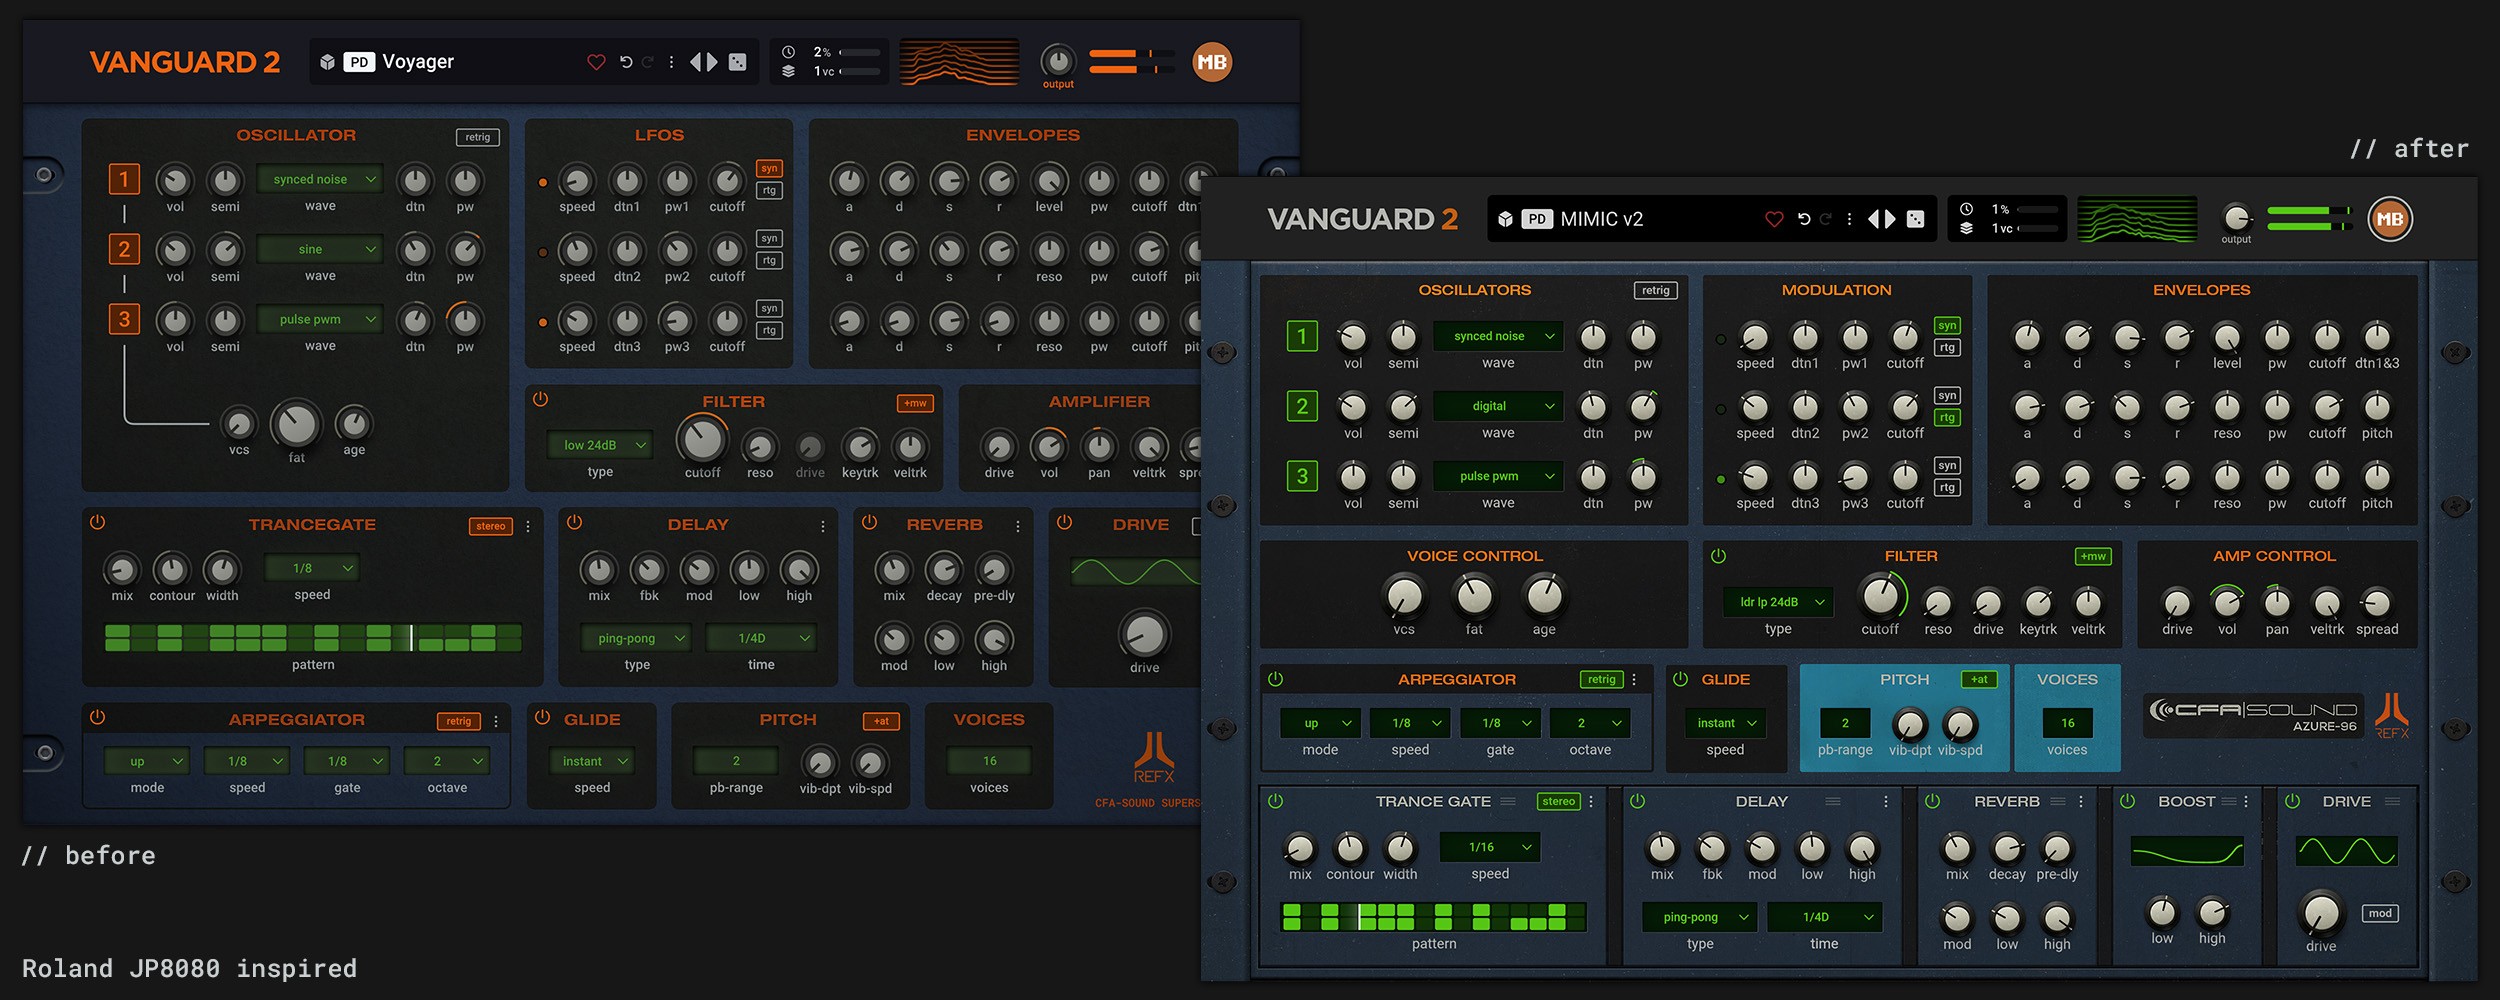Toggle the Filter power button in before window
2500x1000 pixels.
click(x=540, y=399)
